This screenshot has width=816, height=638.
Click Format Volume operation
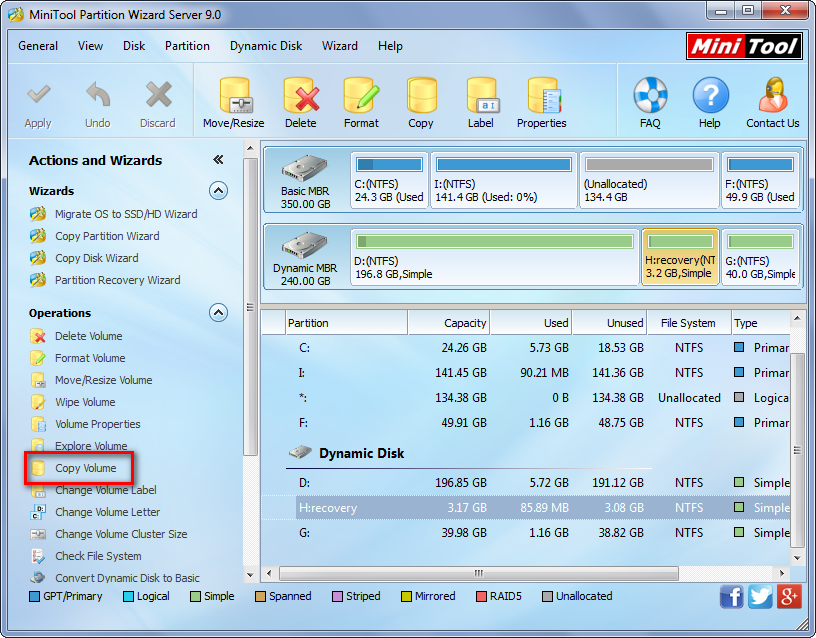(90, 358)
